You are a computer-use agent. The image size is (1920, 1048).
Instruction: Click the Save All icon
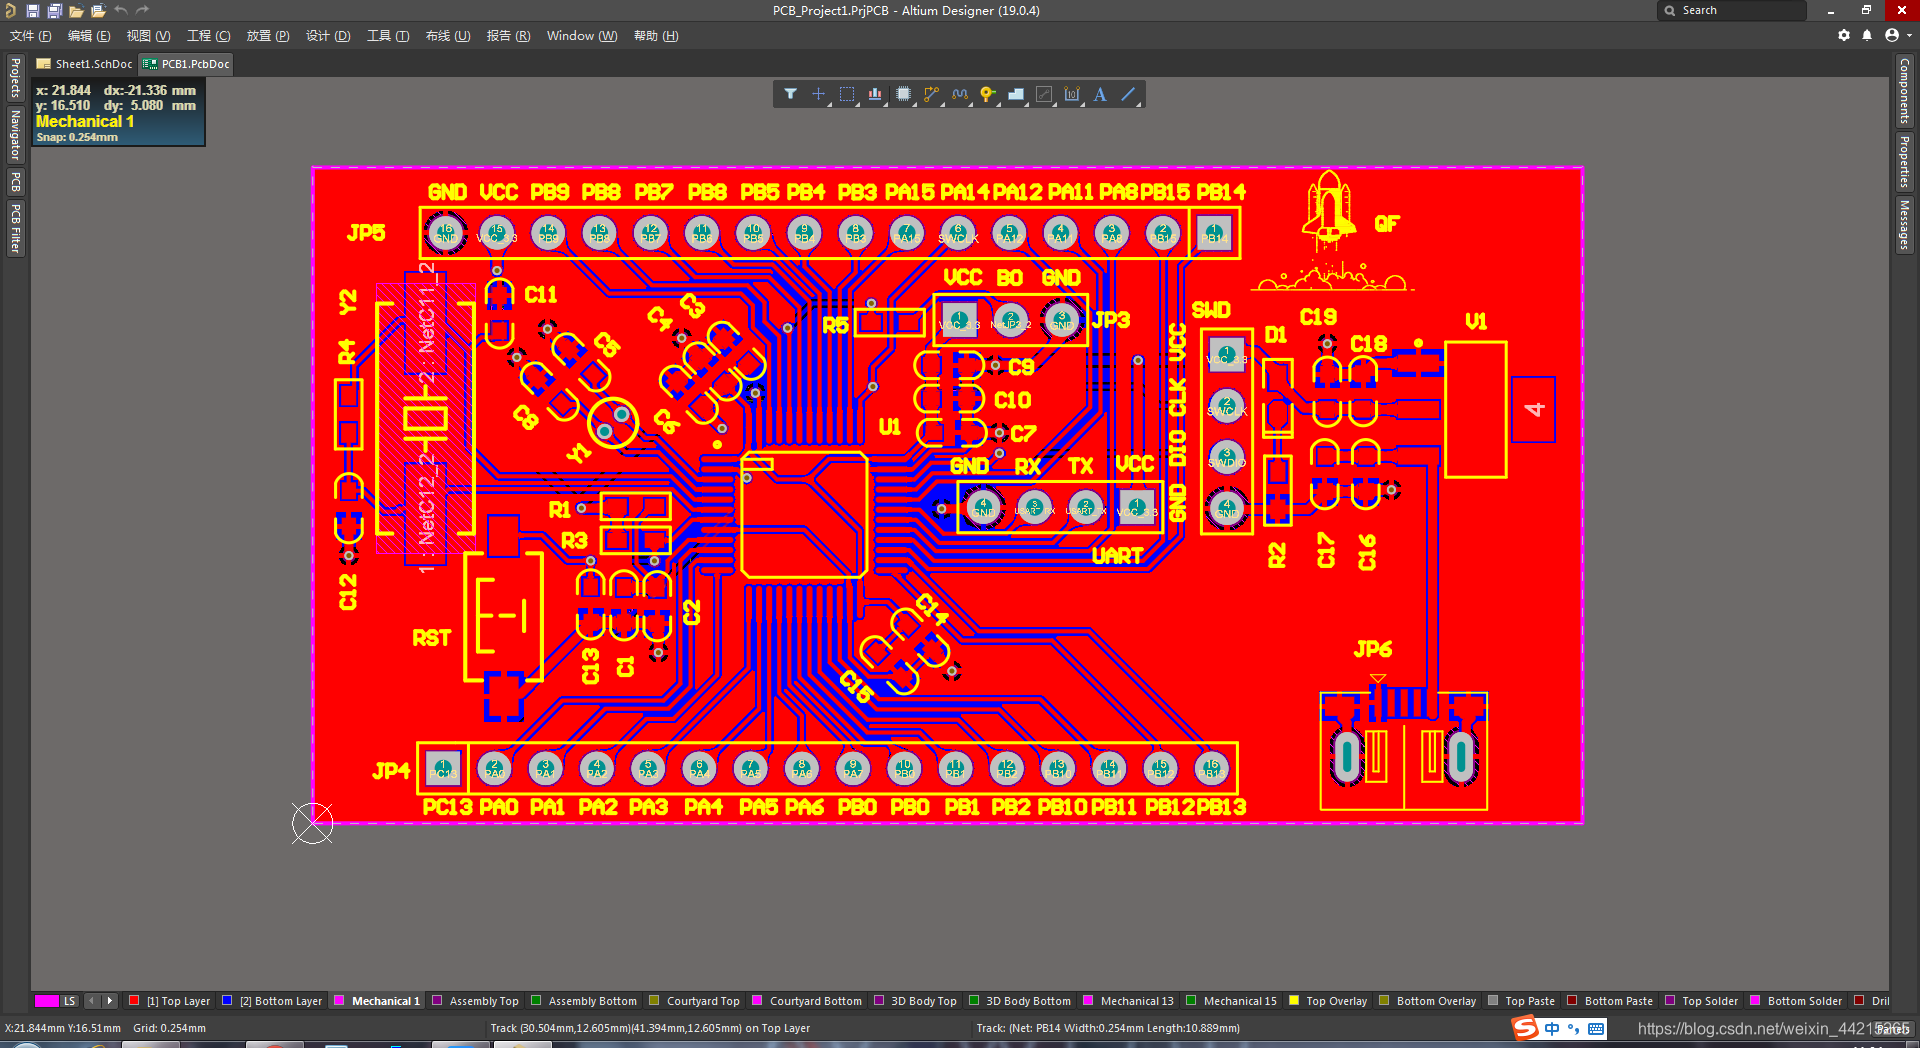[54, 10]
